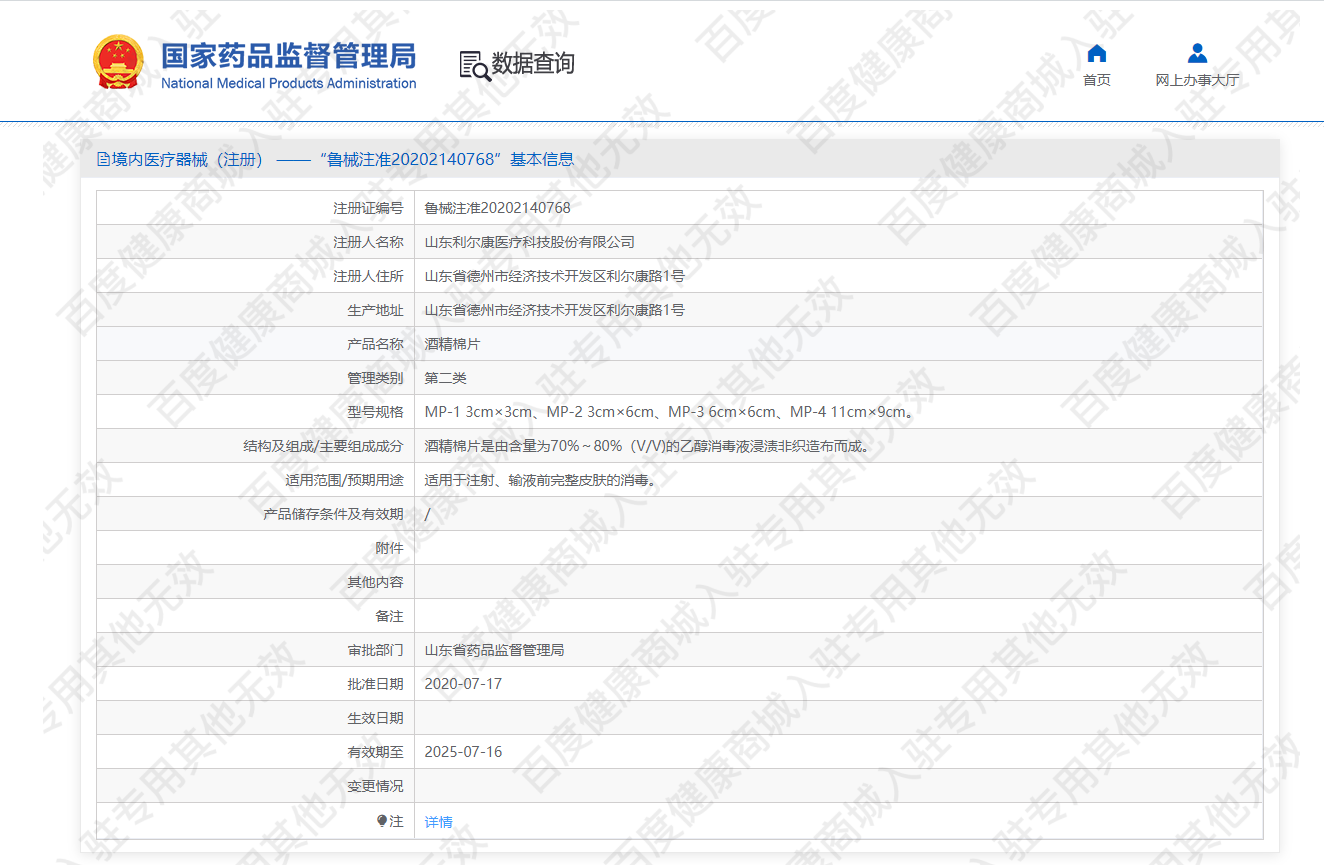Click the 型号规格 label
Image resolution: width=1324 pixels, height=865 pixels.
point(375,412)
